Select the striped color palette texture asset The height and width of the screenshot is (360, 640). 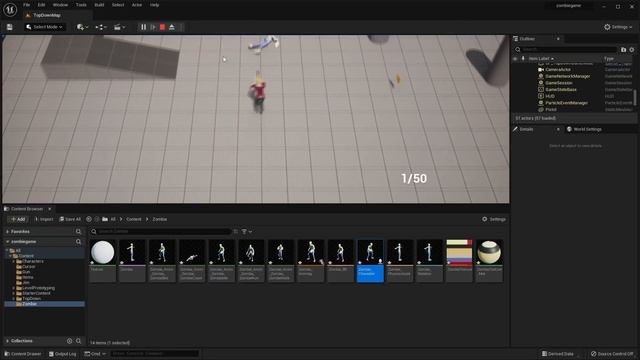(459, 260)
